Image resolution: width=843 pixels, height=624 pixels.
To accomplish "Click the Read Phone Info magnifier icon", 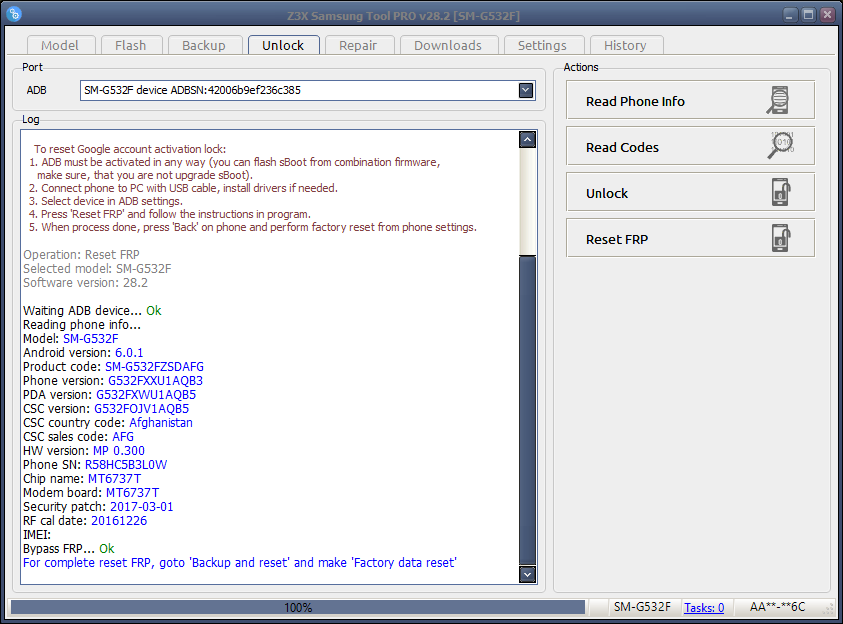I will [x=778, y=101].
